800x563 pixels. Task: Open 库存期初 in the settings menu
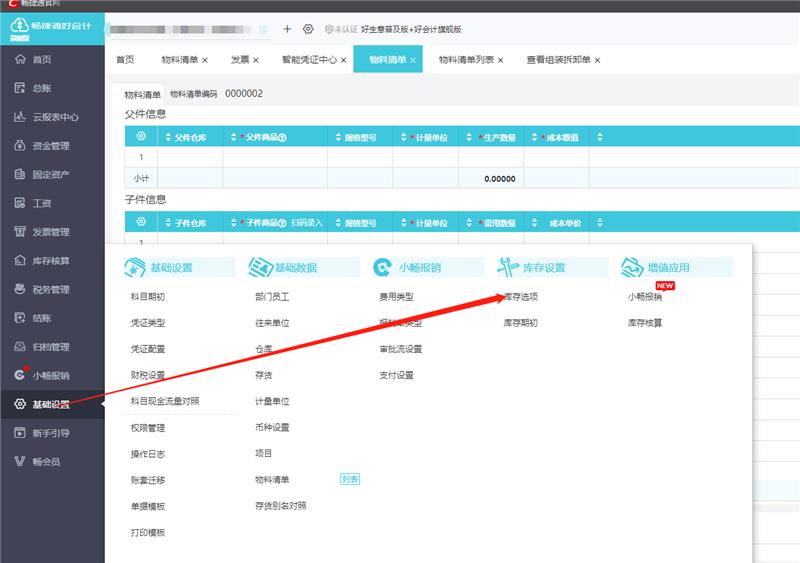pyautogui.click(x=520, y=323)
